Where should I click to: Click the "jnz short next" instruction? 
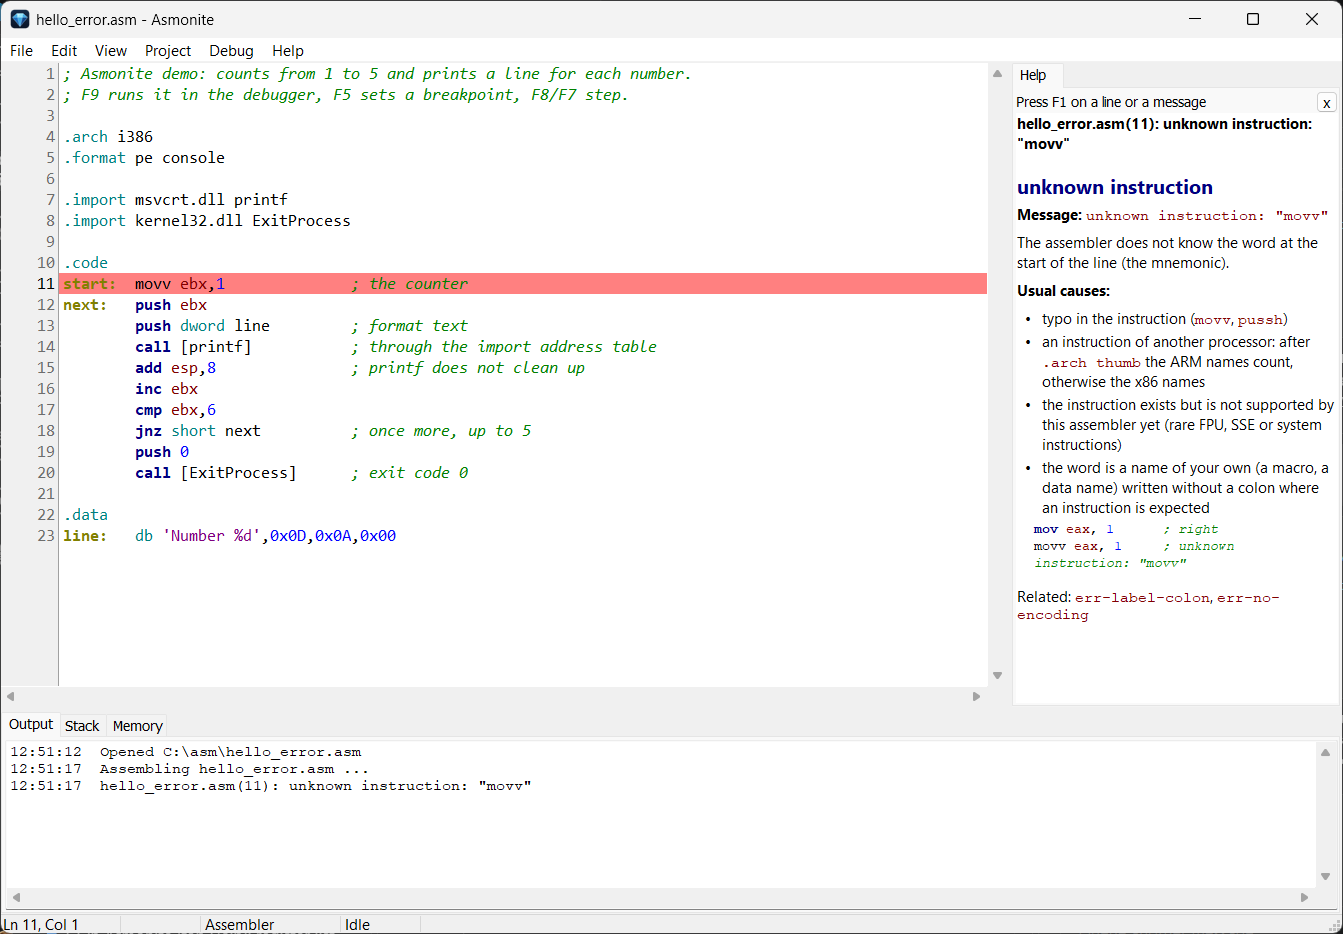(x=198, y=431)
